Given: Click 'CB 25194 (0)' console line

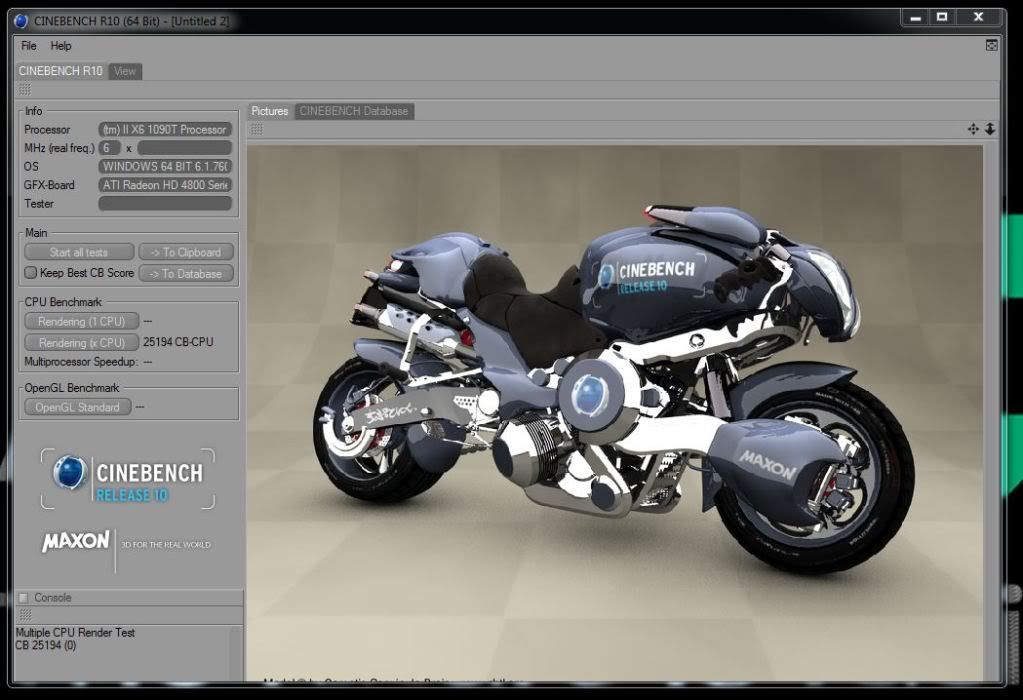Looking at the screenshot, I should tap(46, 646).
